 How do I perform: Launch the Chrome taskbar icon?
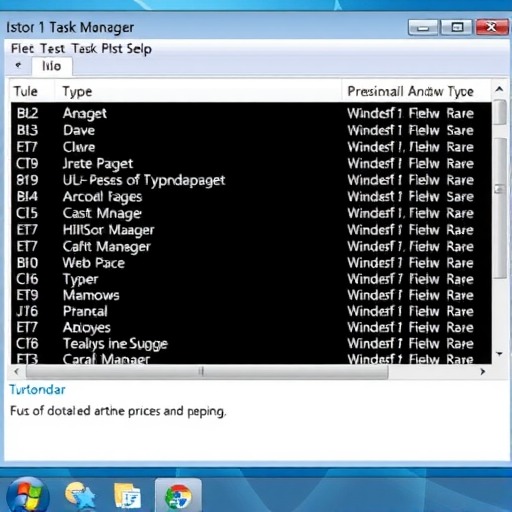coord(178,496)
